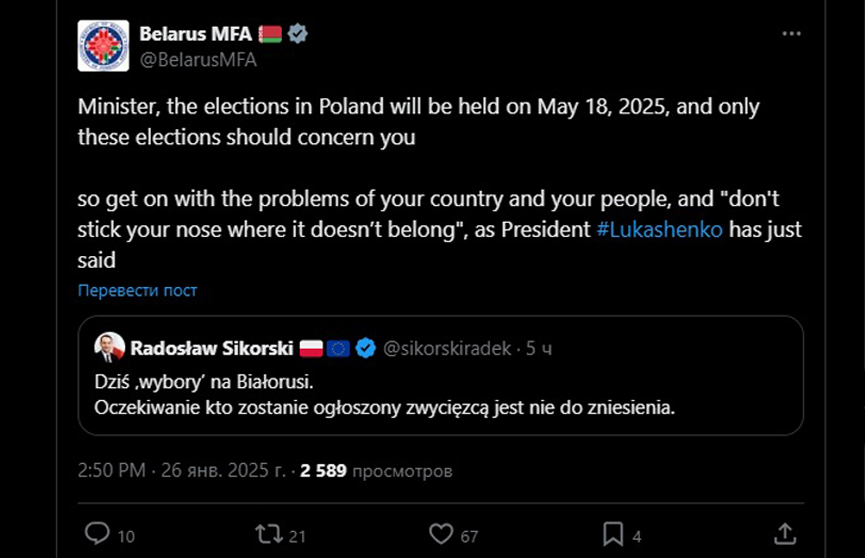This screenshot has height=558, width=865.
Task: Like the post with heart icon
Action: click(439, 534)
